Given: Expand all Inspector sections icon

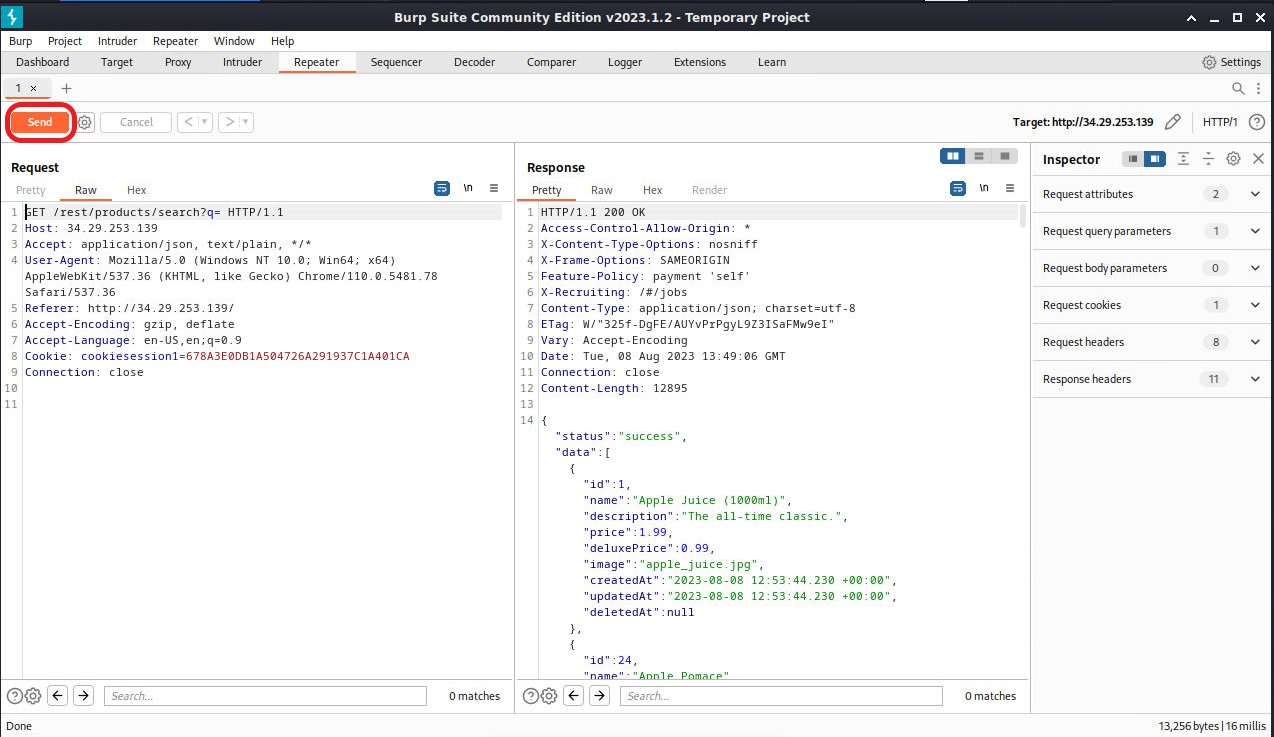Looking at the screenshot, I should click(x=1183, y=159).
